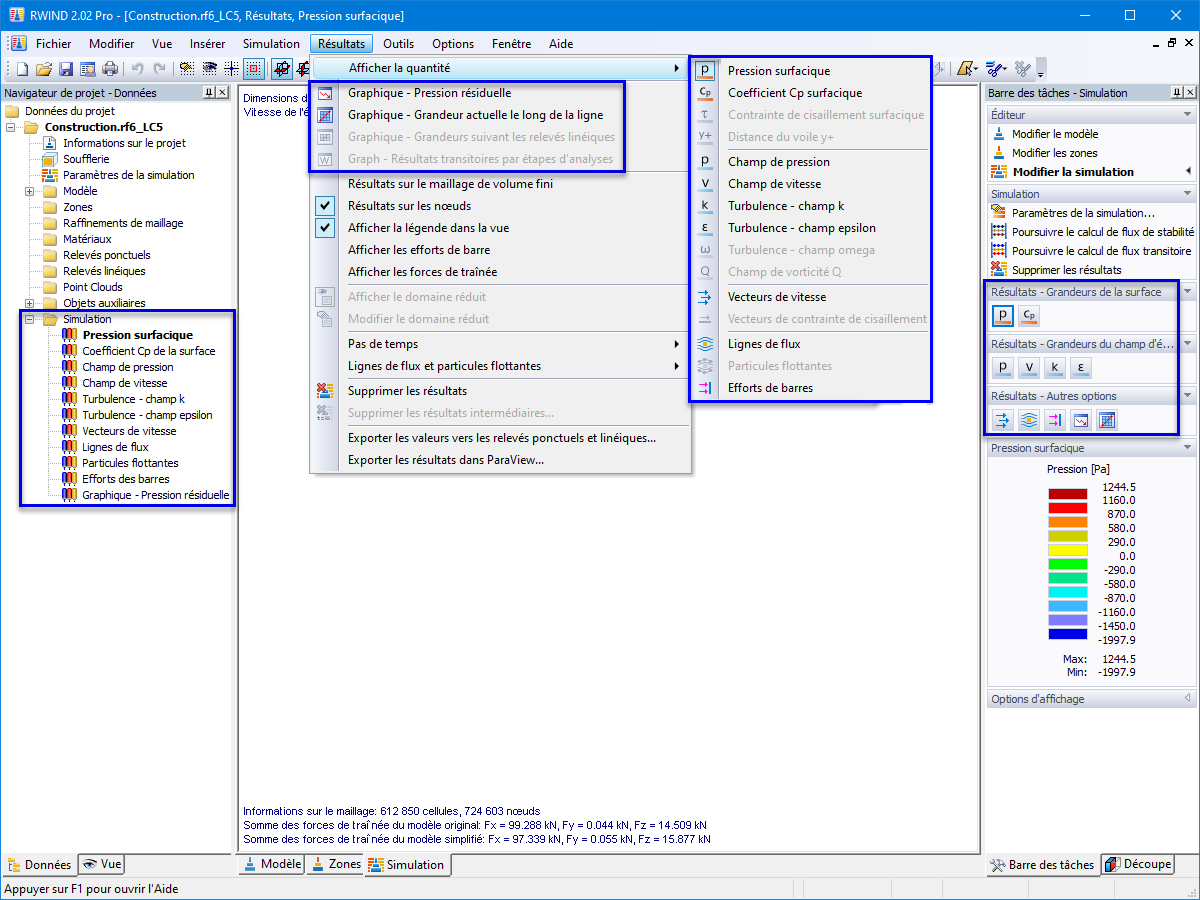Enable Résultats sur le maillage de volume fini

coord(450,184)
